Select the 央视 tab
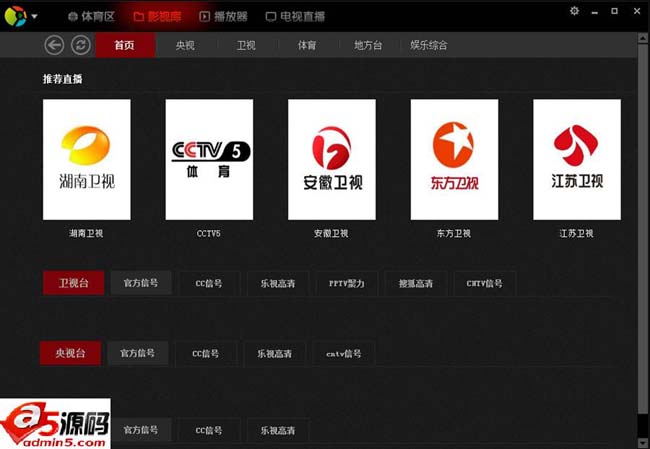650x449 pixels. point(185,45)
